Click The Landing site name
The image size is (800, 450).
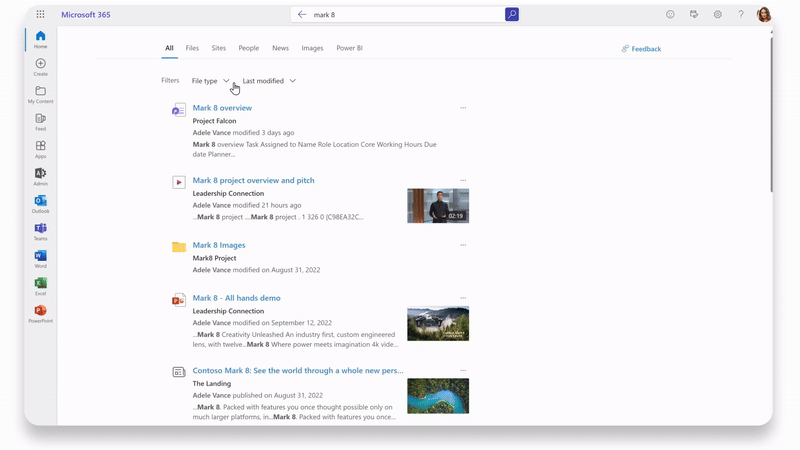tap(212, 384)
